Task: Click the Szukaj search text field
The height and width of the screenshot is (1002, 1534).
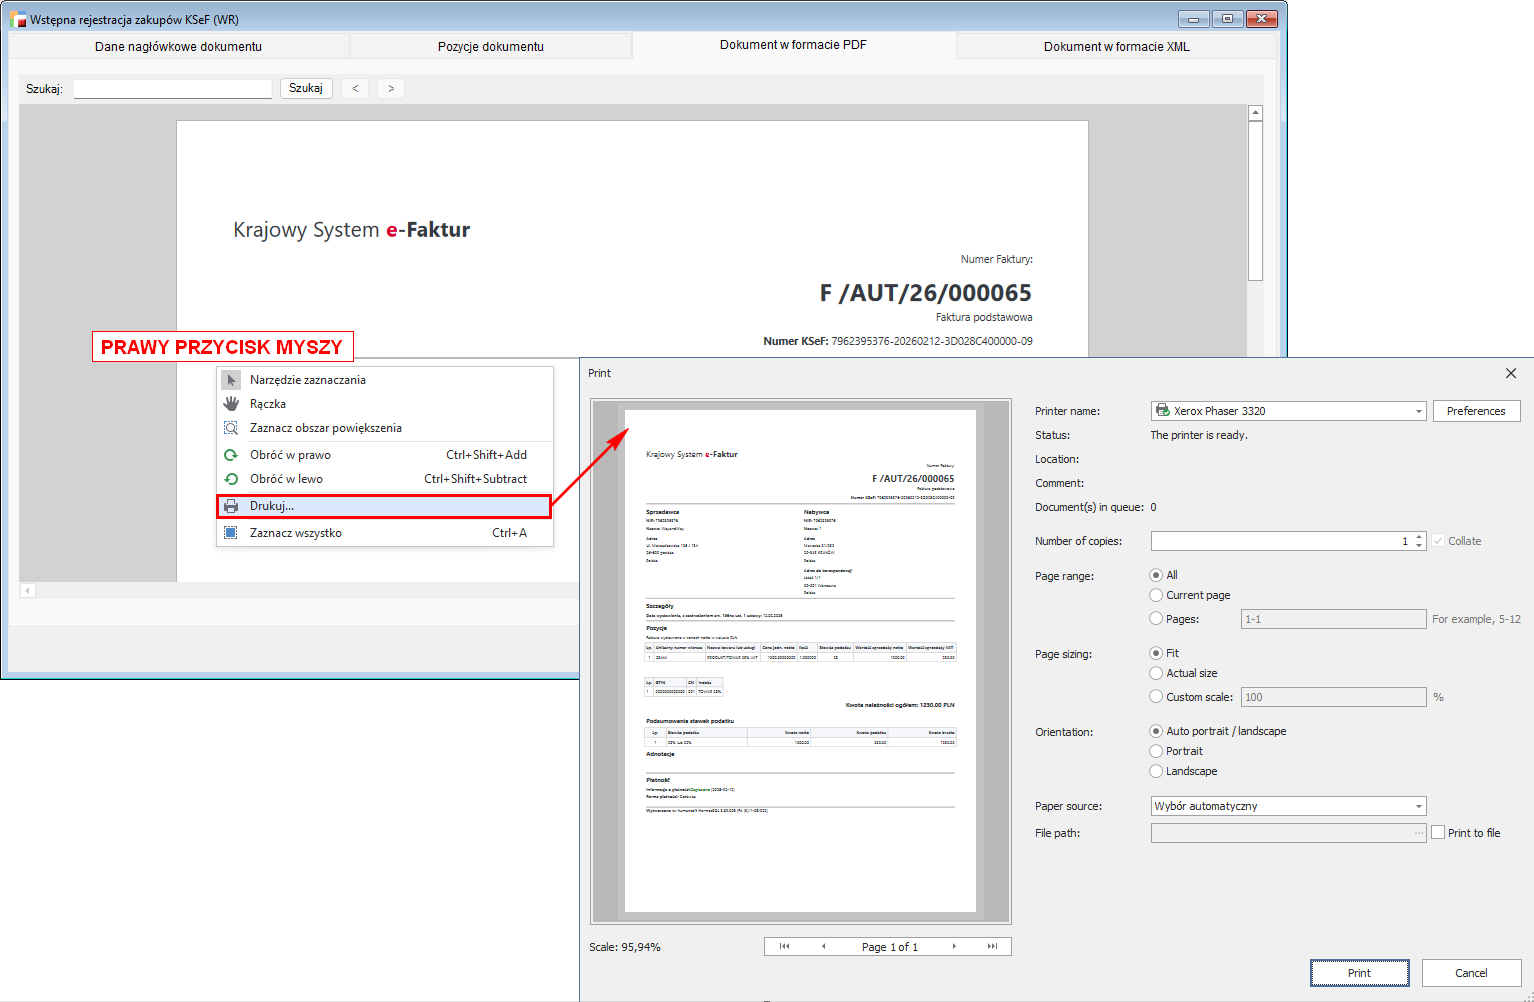Action: 173,89
